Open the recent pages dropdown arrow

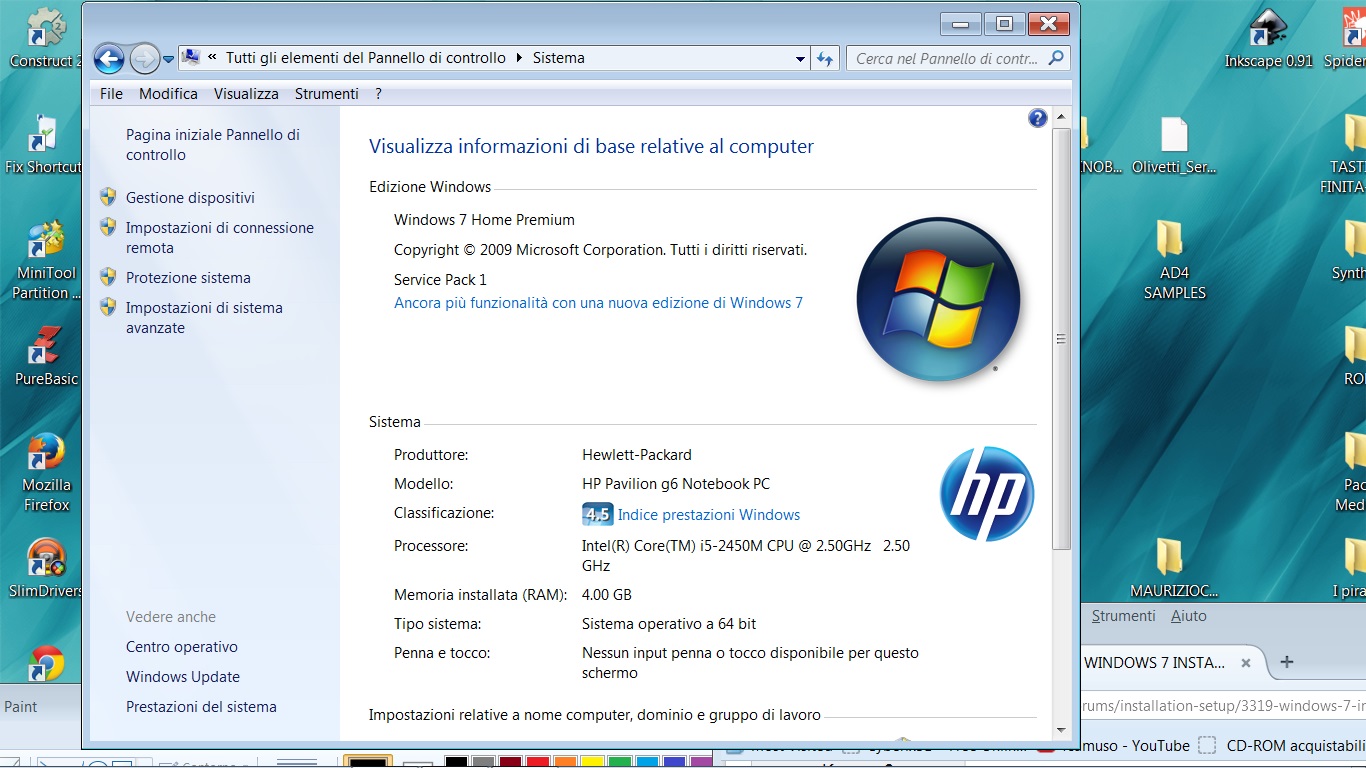point(168,59)
